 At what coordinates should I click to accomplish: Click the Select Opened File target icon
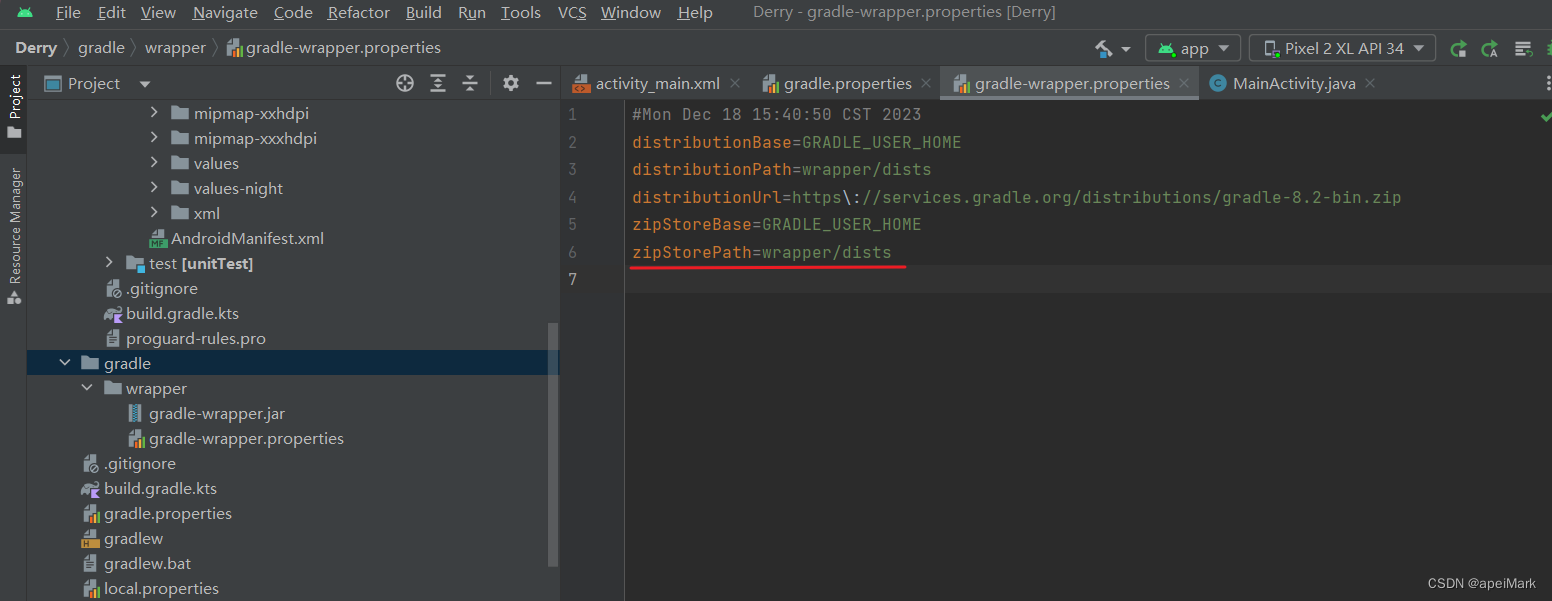click(405, 84)
